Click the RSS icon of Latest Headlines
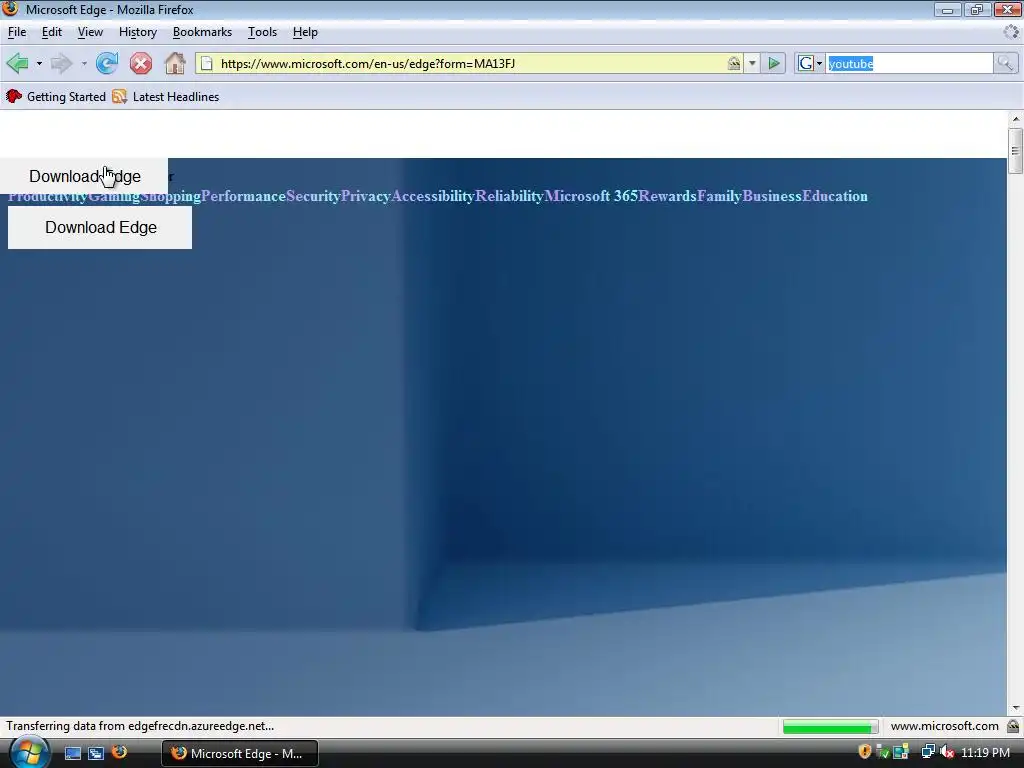 point(119,97)
